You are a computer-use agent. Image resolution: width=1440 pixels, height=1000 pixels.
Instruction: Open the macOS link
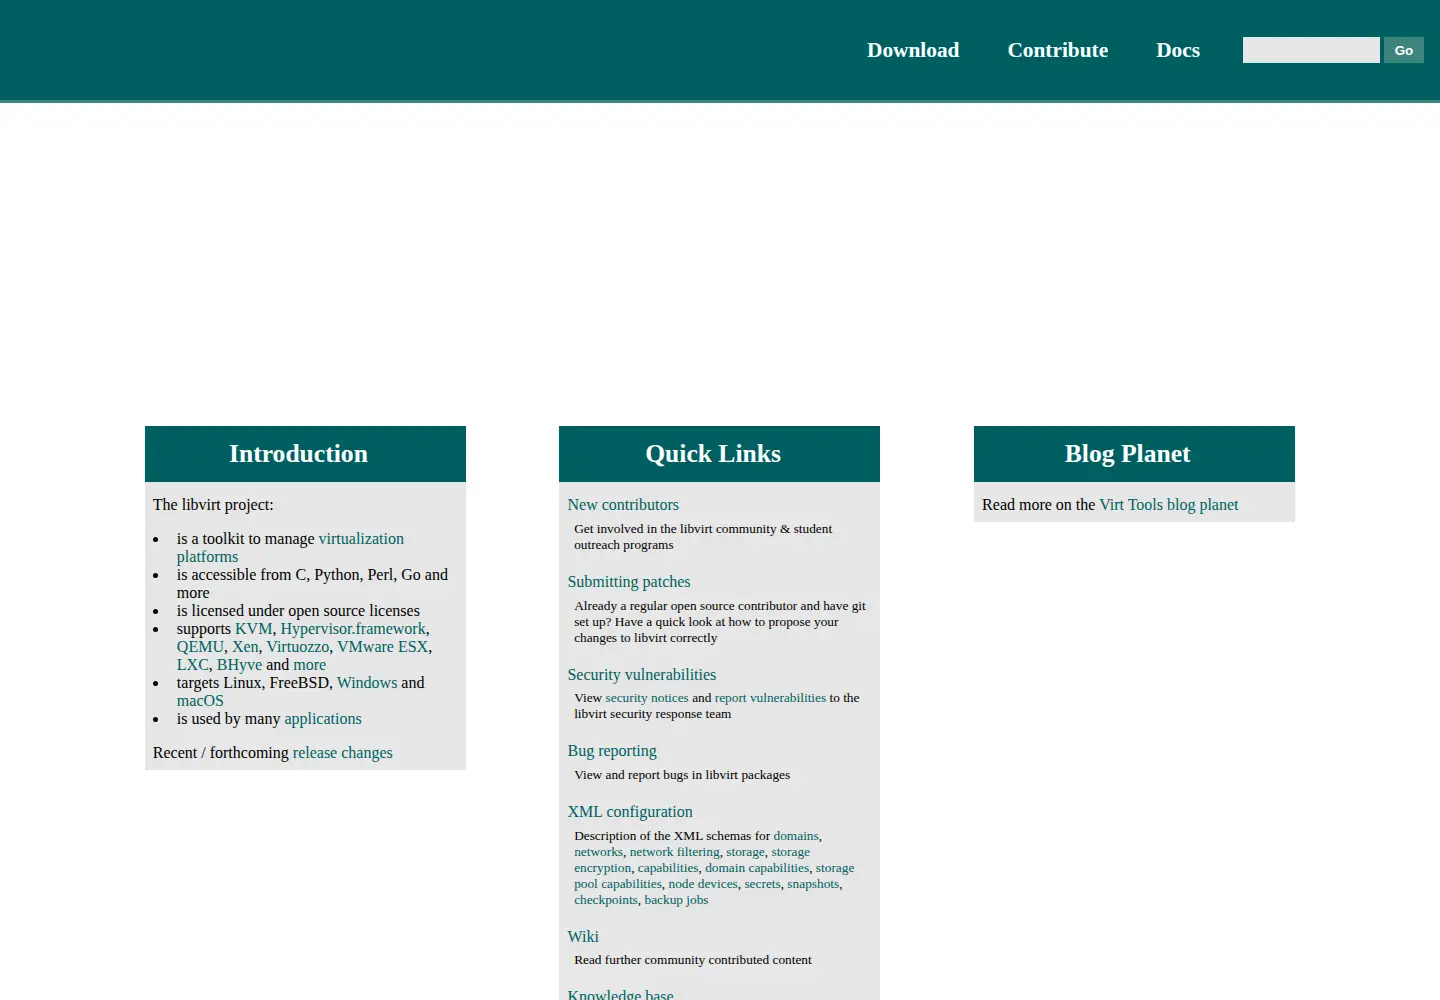click(x=200, y=701)
